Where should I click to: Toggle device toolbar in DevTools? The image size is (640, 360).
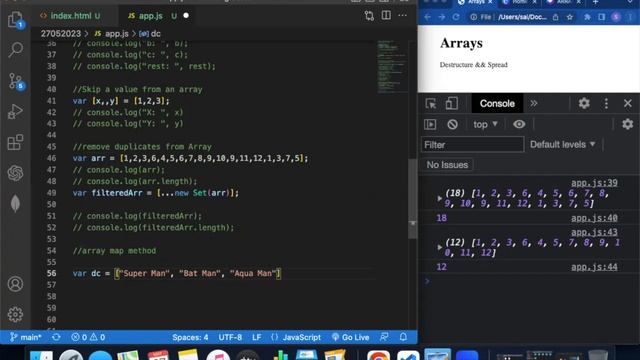tap(451, 104)
